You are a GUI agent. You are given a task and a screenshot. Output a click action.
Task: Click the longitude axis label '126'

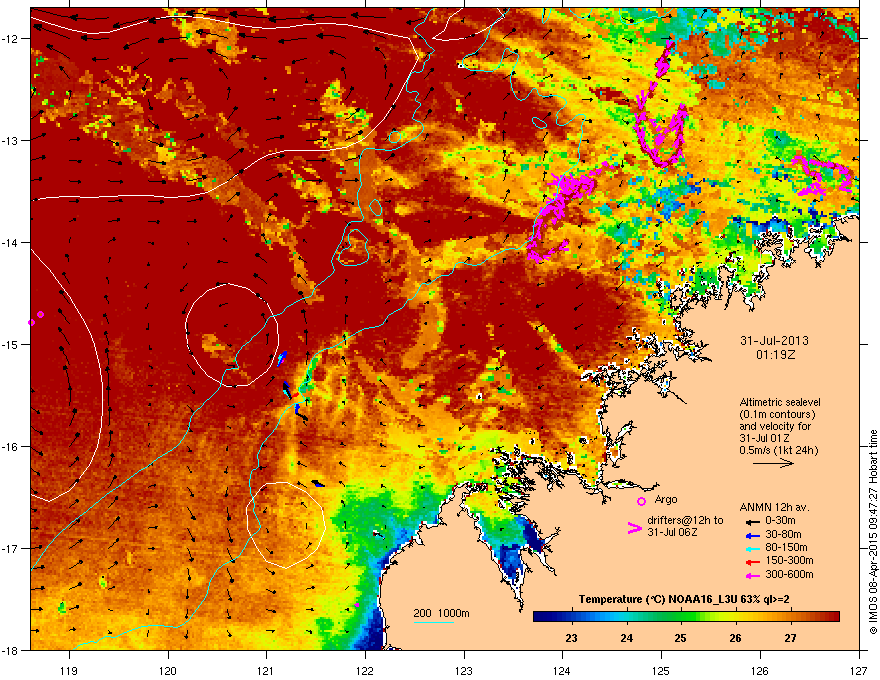tap(760, 670)
